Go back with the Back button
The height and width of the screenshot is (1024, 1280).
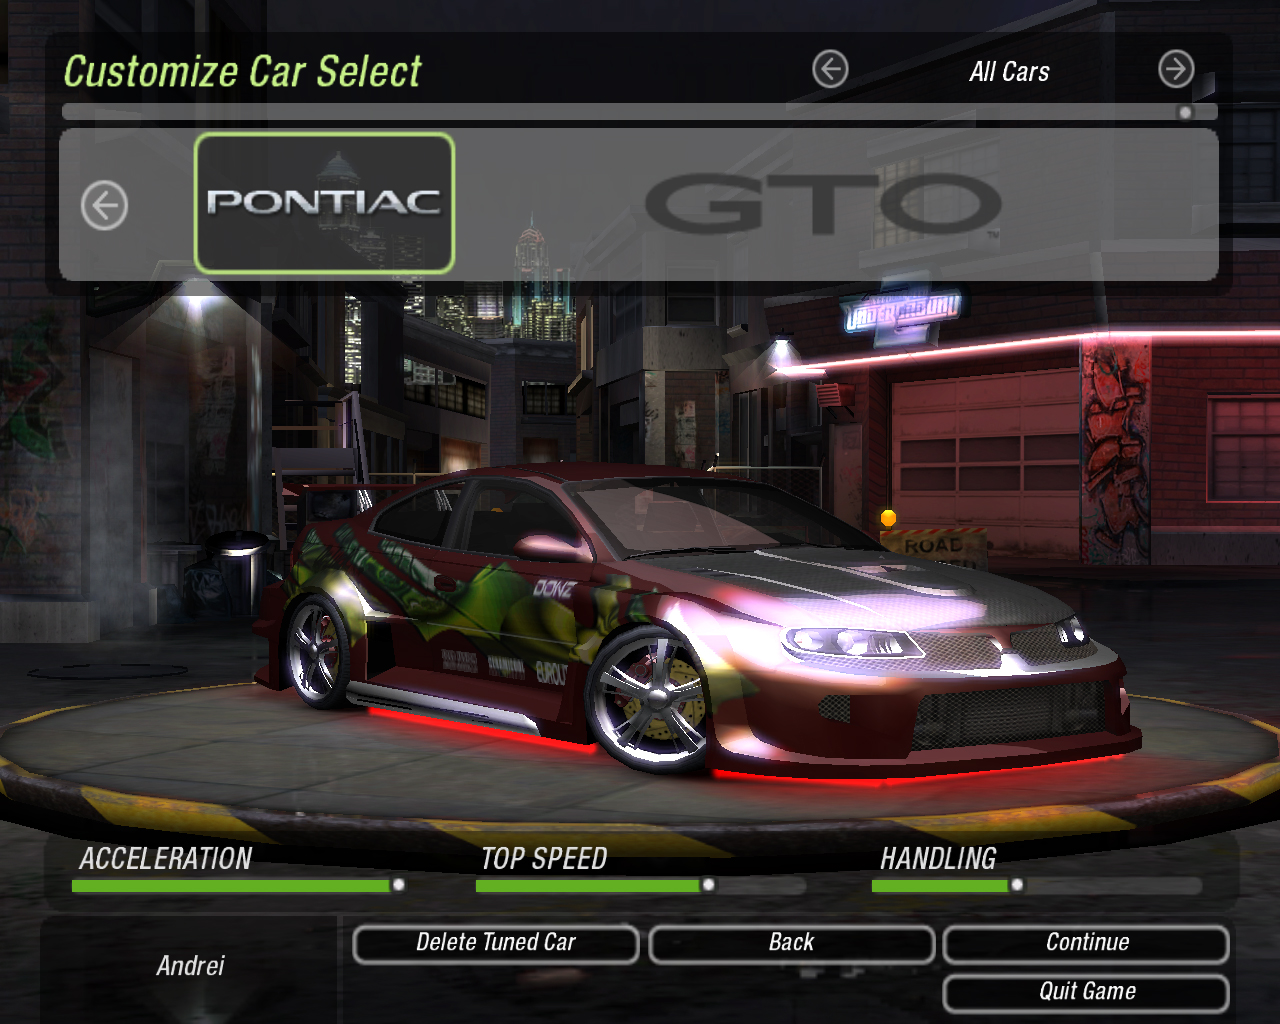point(791,943)
